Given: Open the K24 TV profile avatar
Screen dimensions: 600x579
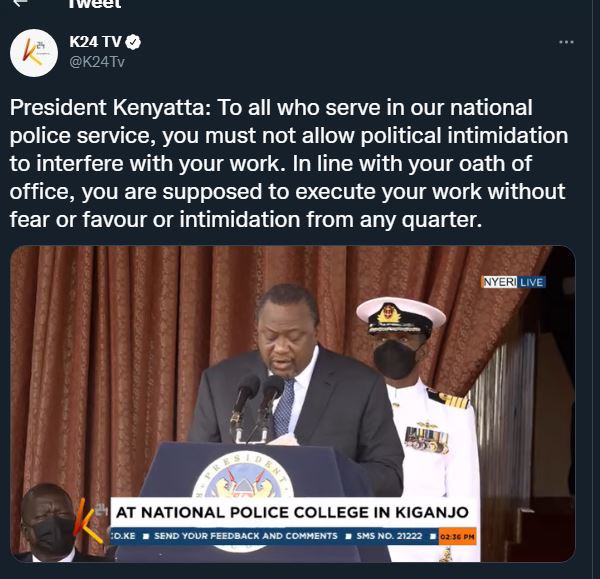Looking at the screenshot, I should point(34,53).
